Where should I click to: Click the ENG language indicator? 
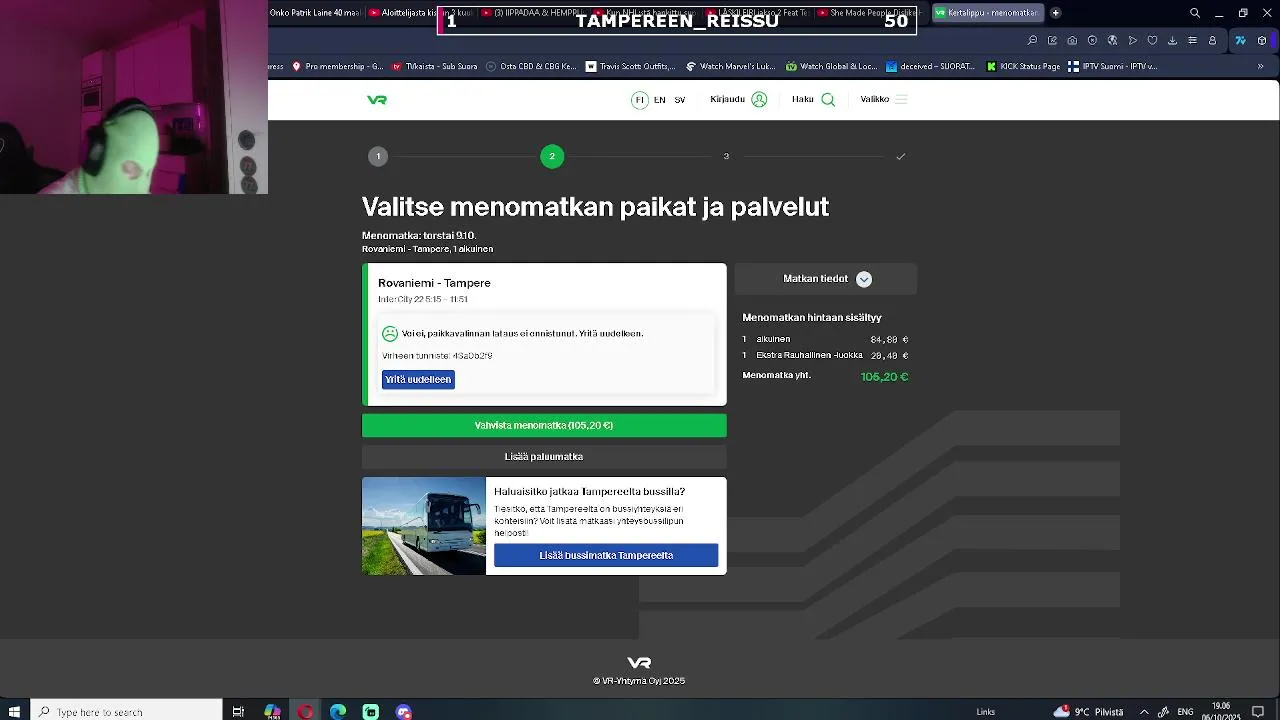tap(1185, 712)
